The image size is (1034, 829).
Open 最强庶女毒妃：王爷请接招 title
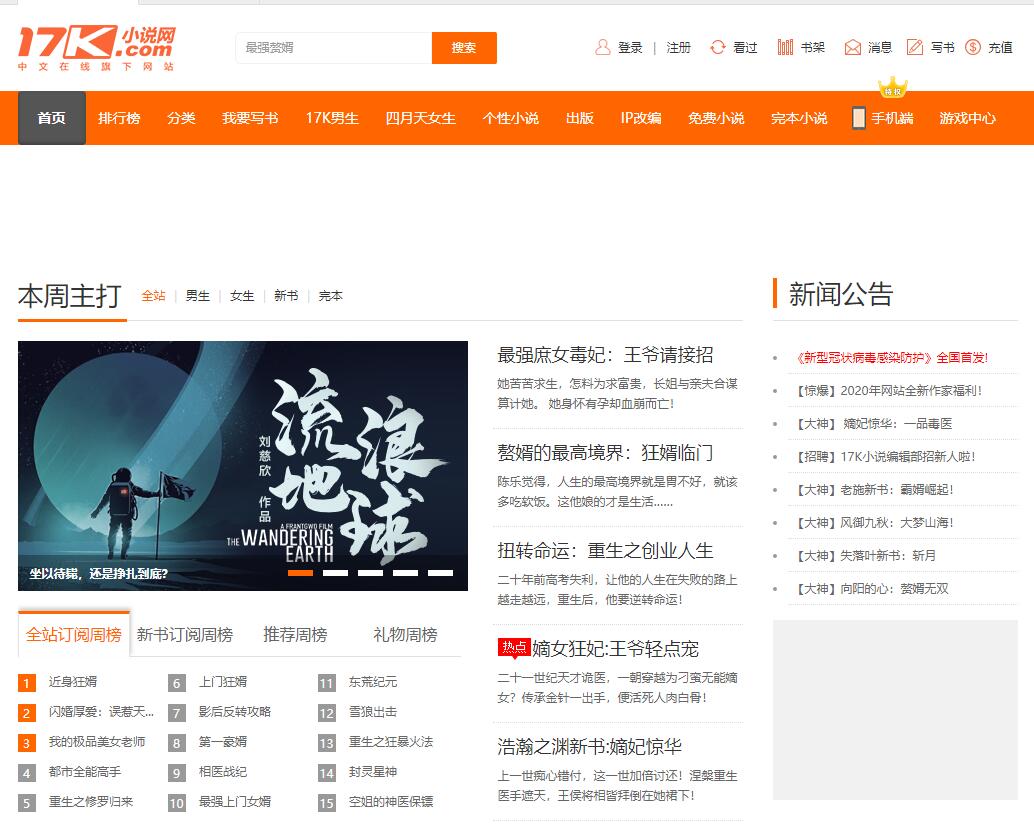coord(605,355)
